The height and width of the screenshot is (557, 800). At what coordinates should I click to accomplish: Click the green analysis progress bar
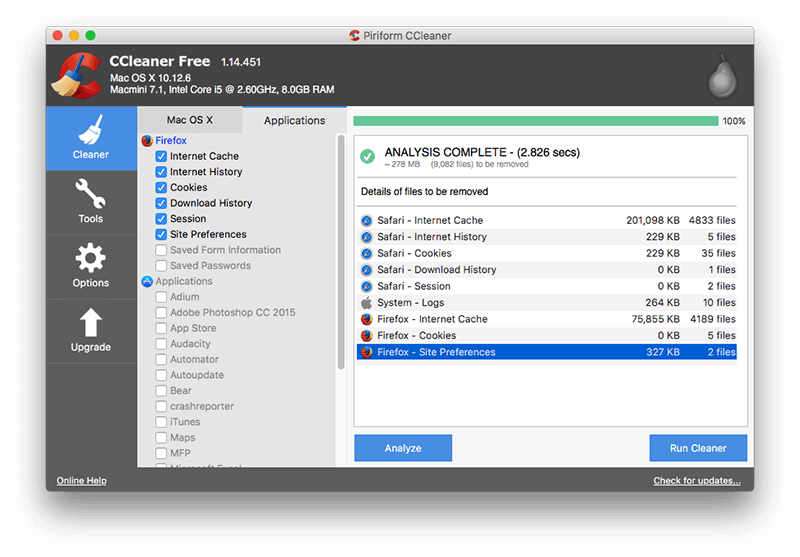click(x=535, y=121)
